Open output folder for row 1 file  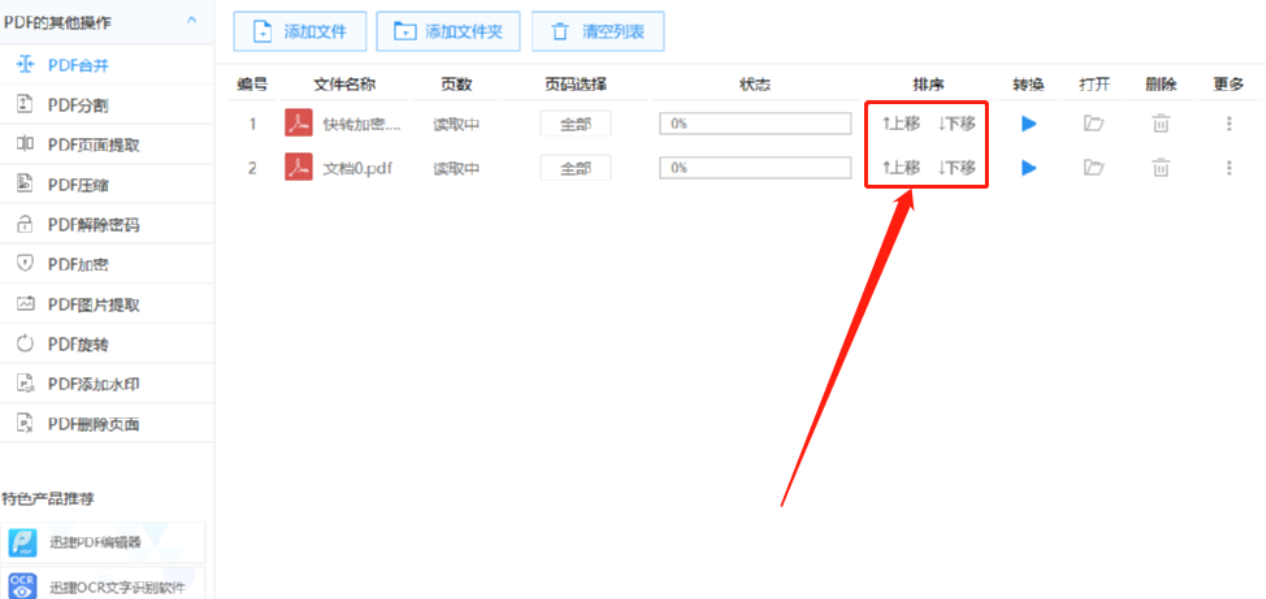point(1094,124)
